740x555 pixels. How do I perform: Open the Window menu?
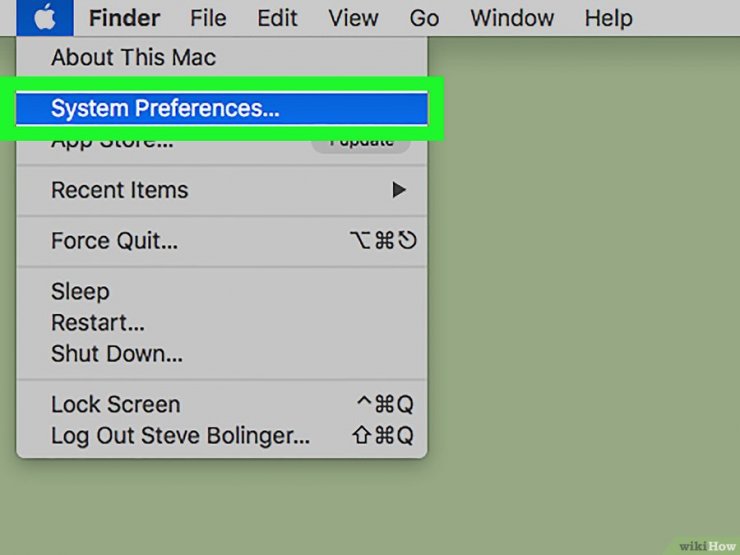click(512, 18)
